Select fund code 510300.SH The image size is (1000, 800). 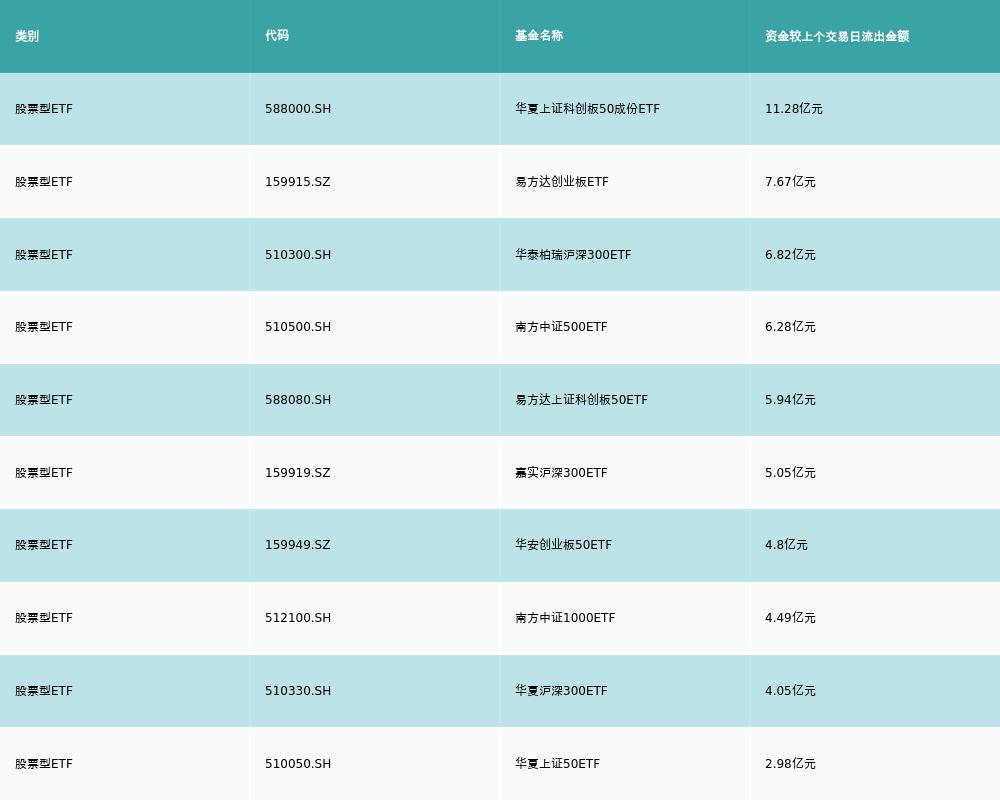[x=298, y=255]
